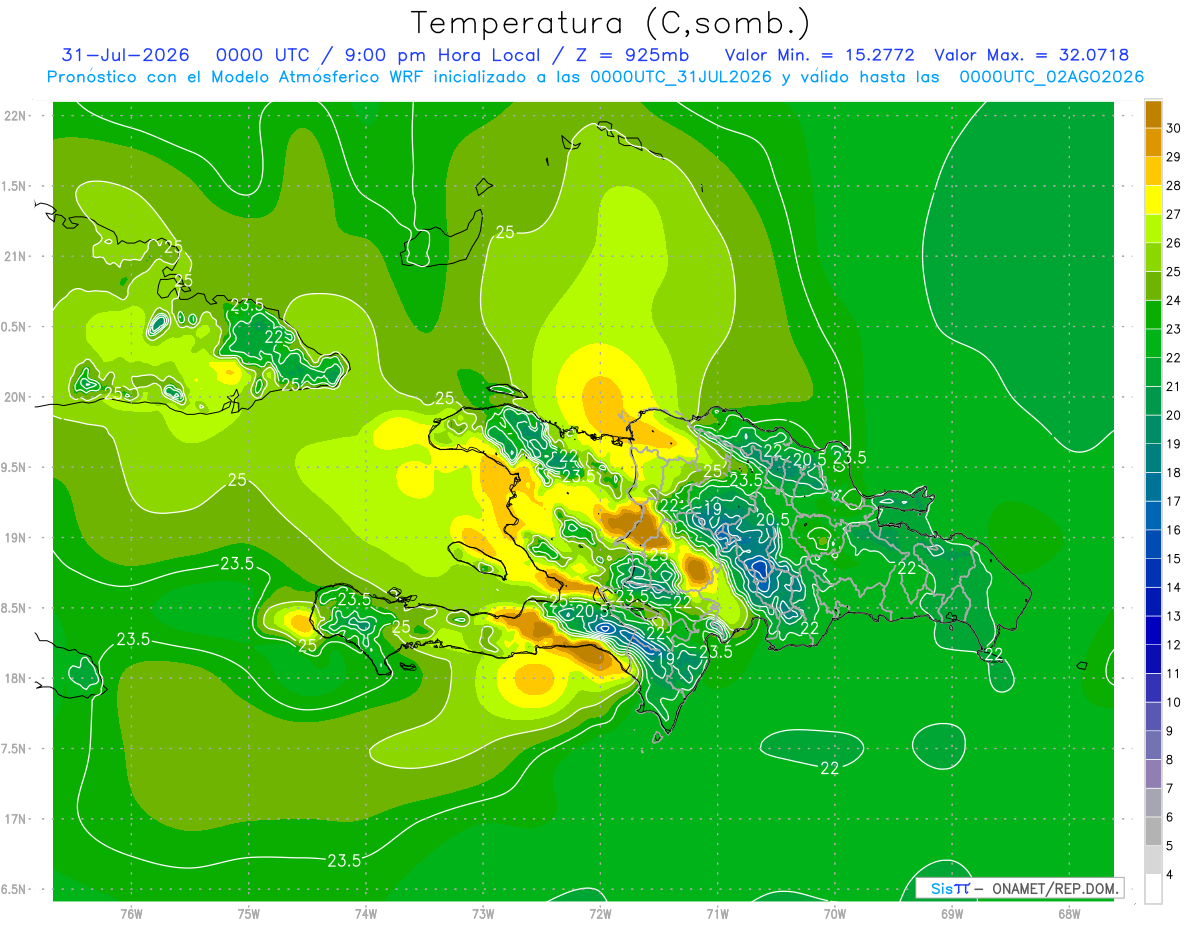
Task: Select 'Valor Max. = 32.0718' text
Action: pos(1031,55)
